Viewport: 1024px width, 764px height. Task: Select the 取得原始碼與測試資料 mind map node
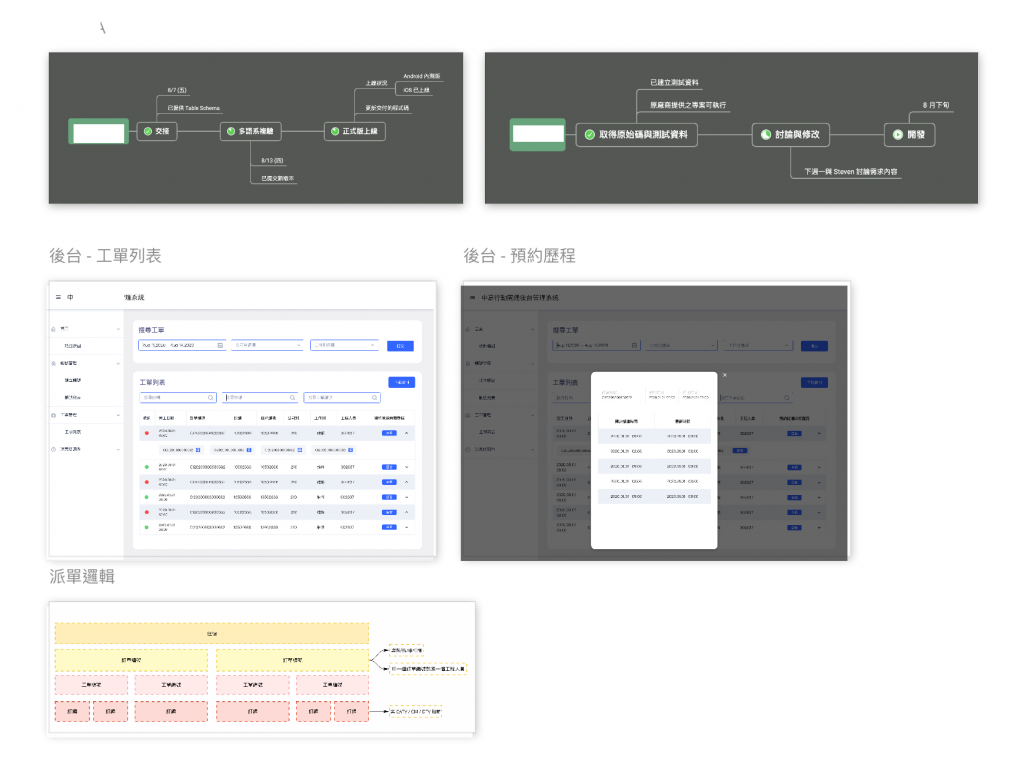[x=637, y=135]
